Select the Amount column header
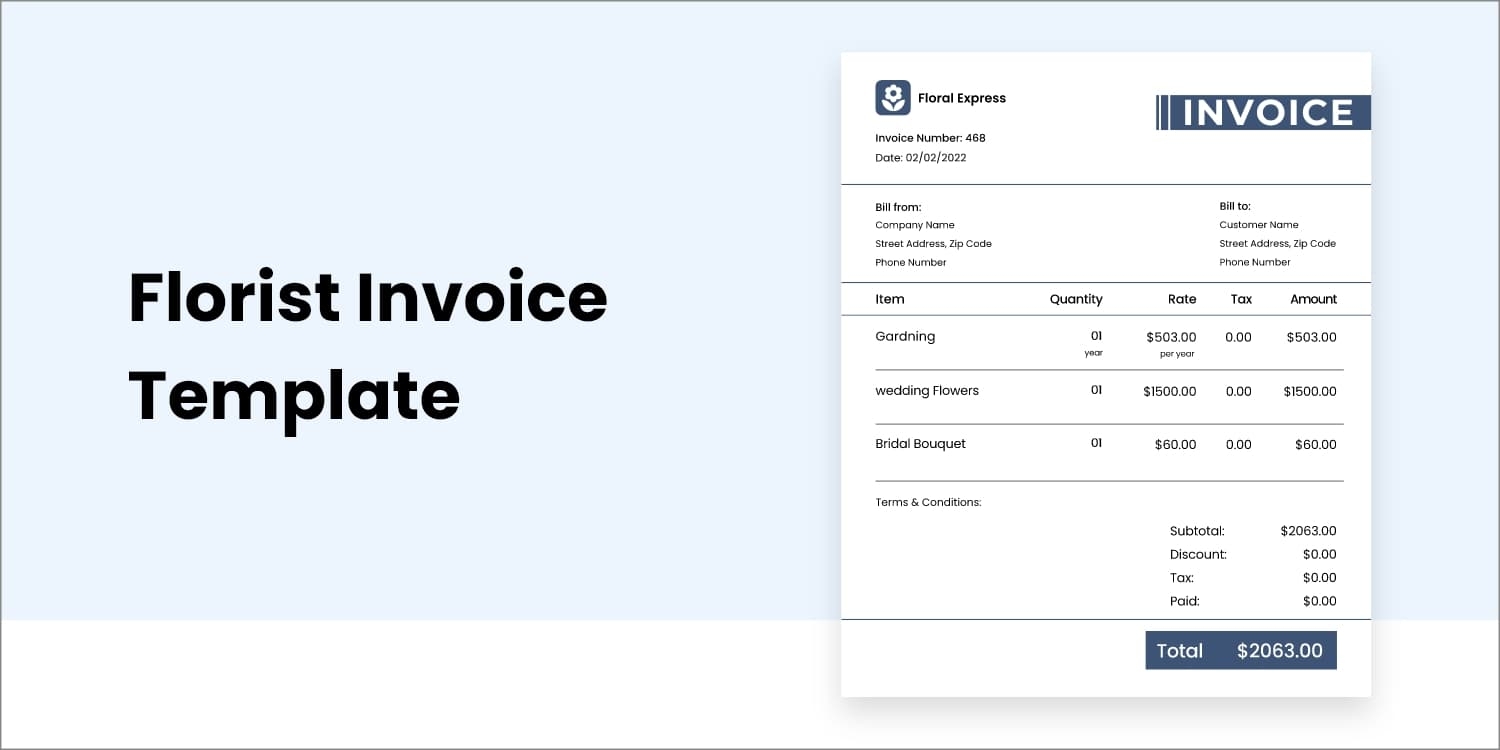1500x750 pixels. 1313,299
